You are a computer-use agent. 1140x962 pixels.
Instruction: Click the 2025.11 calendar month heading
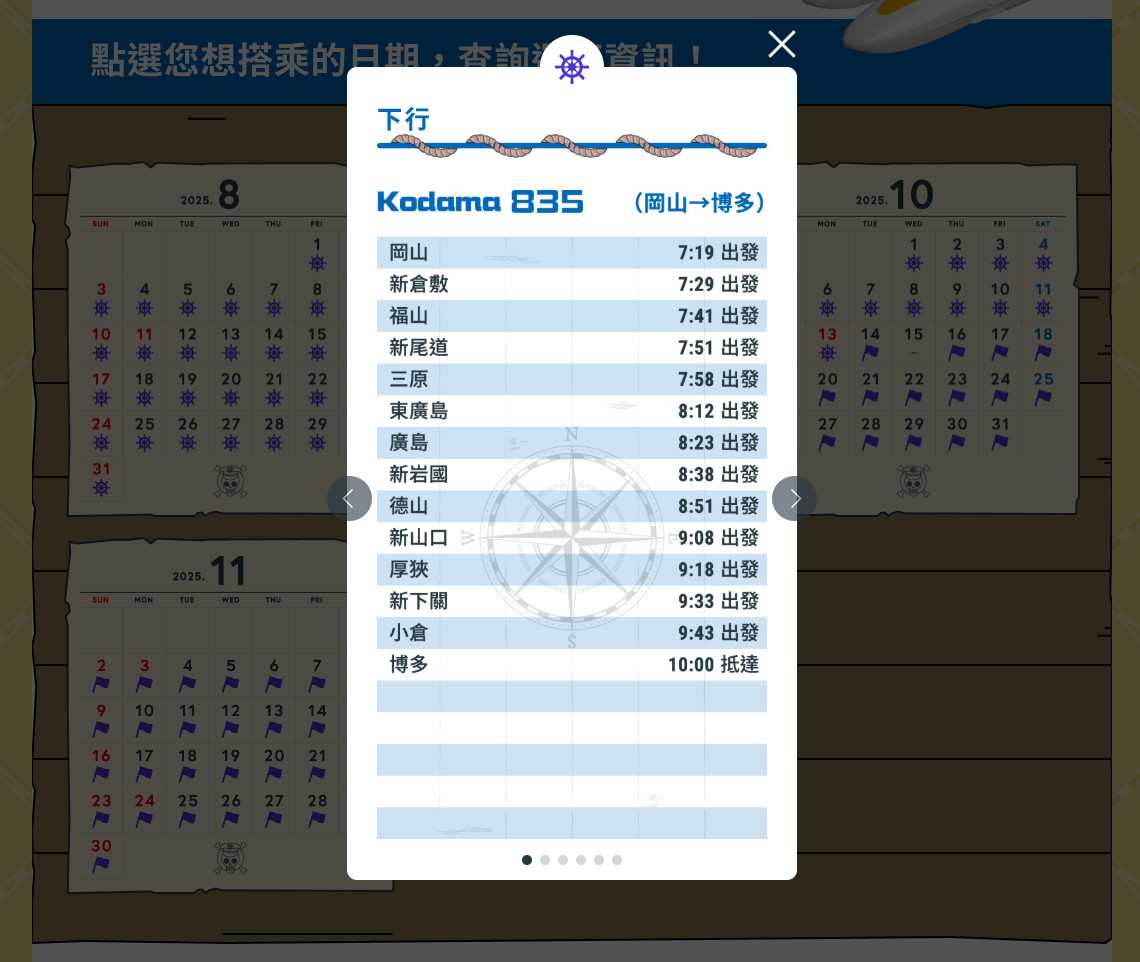(209, 571)
